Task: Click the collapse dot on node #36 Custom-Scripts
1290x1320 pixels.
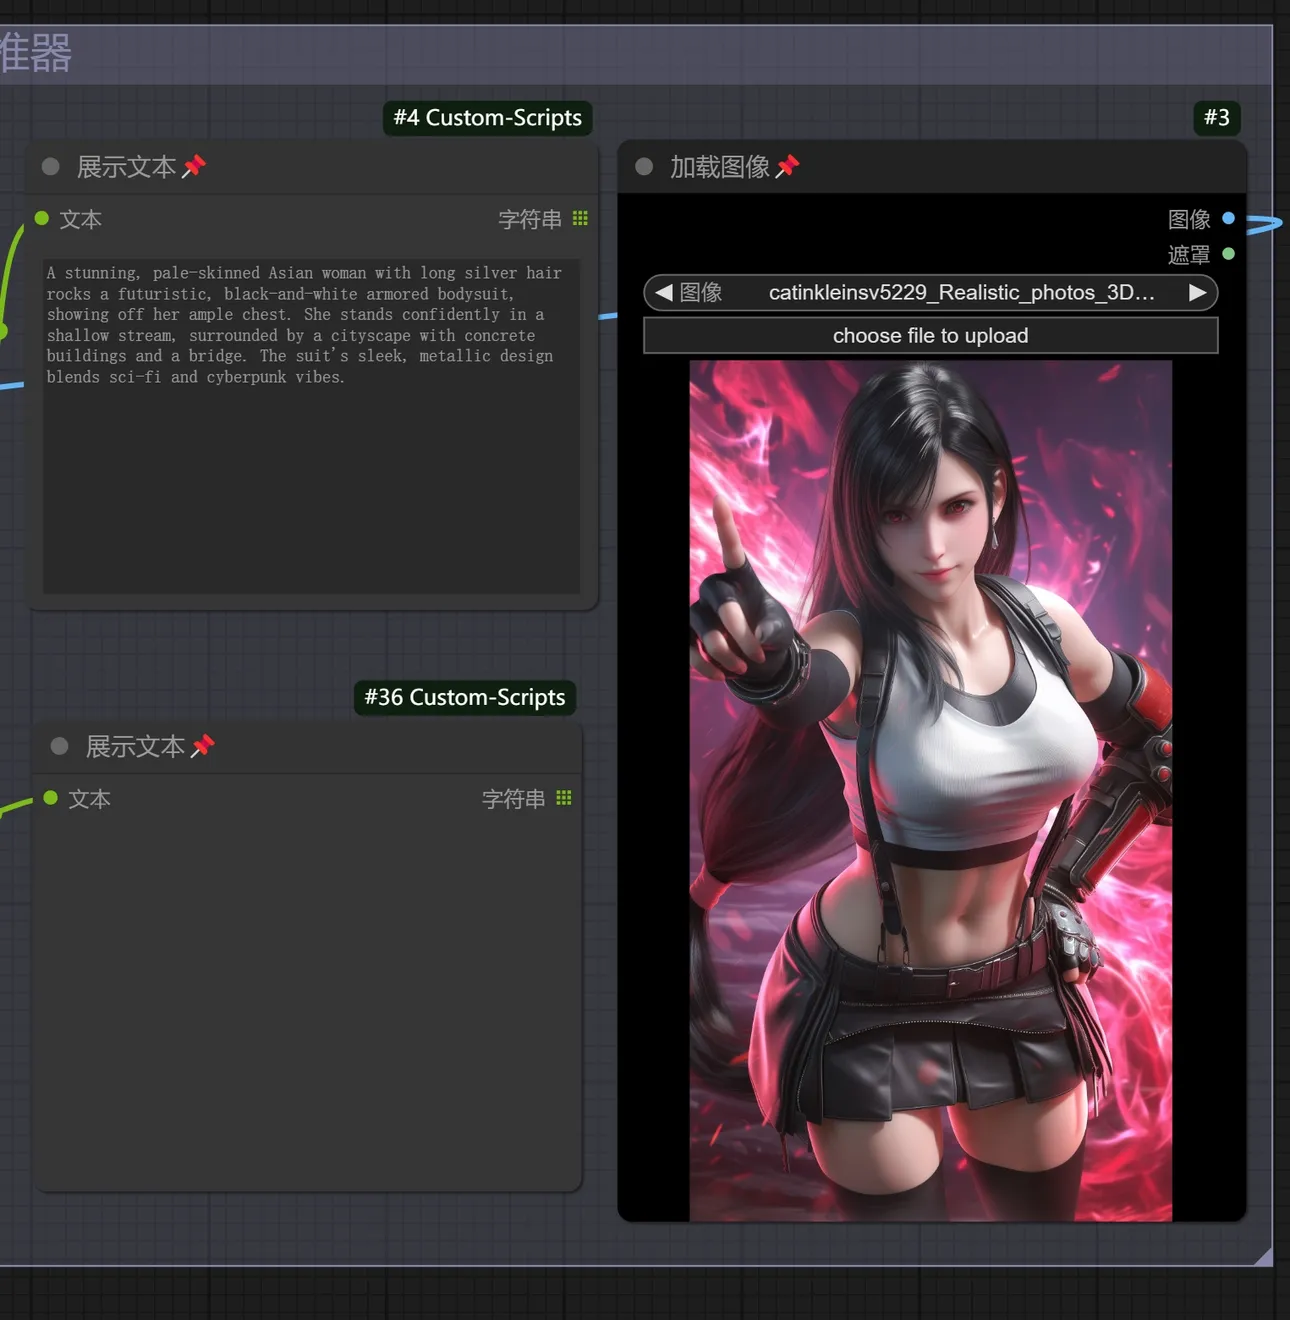Action: pyautogui.click(x=60, y=746)
